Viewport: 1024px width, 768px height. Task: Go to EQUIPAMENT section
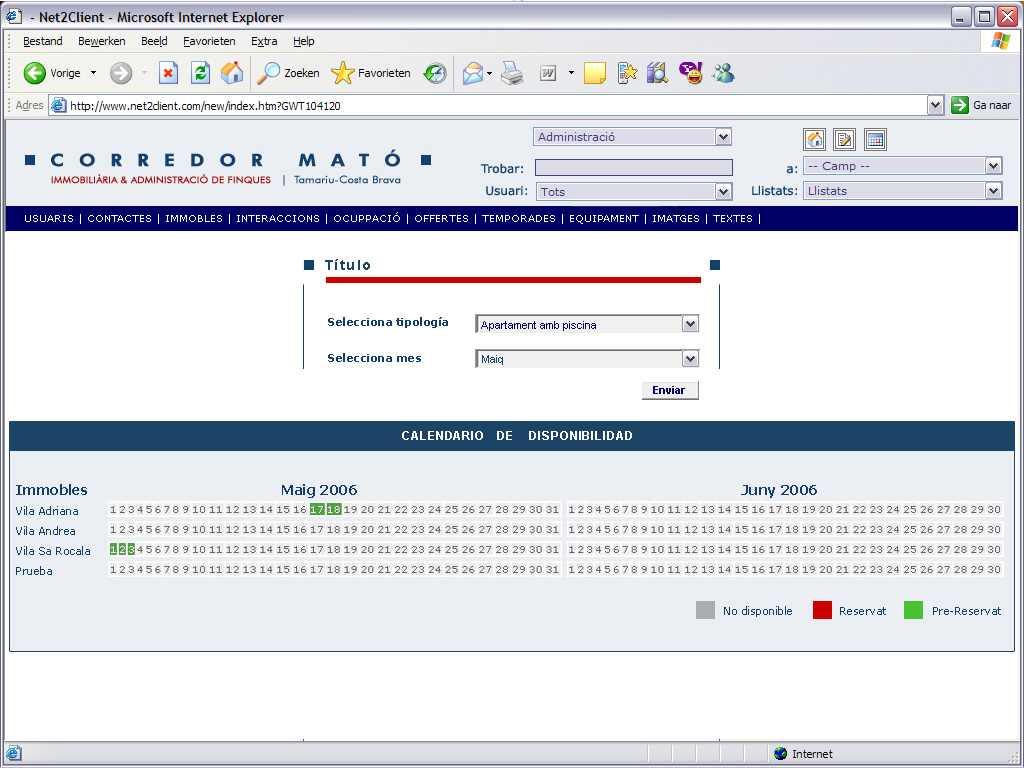[x=603, y=219]
